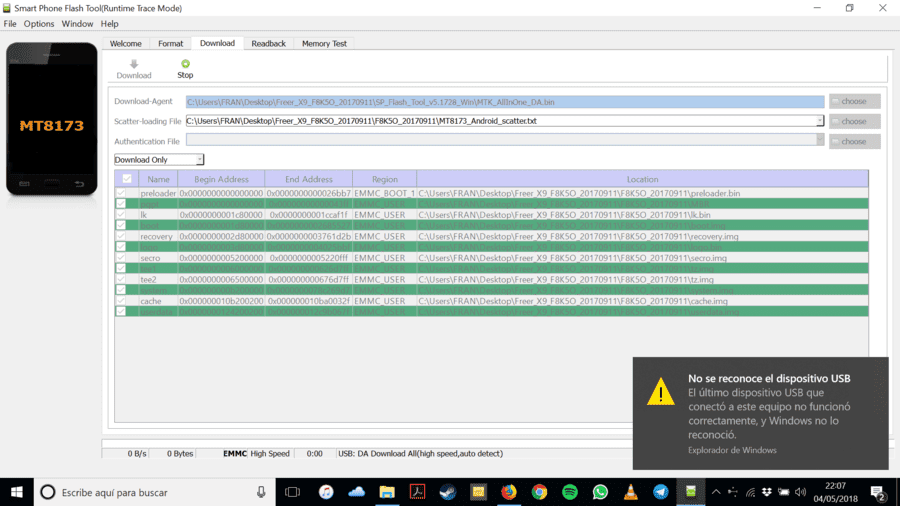Open the cloud app icon on taskbar
900x506 pixels.
pos(356,492)
